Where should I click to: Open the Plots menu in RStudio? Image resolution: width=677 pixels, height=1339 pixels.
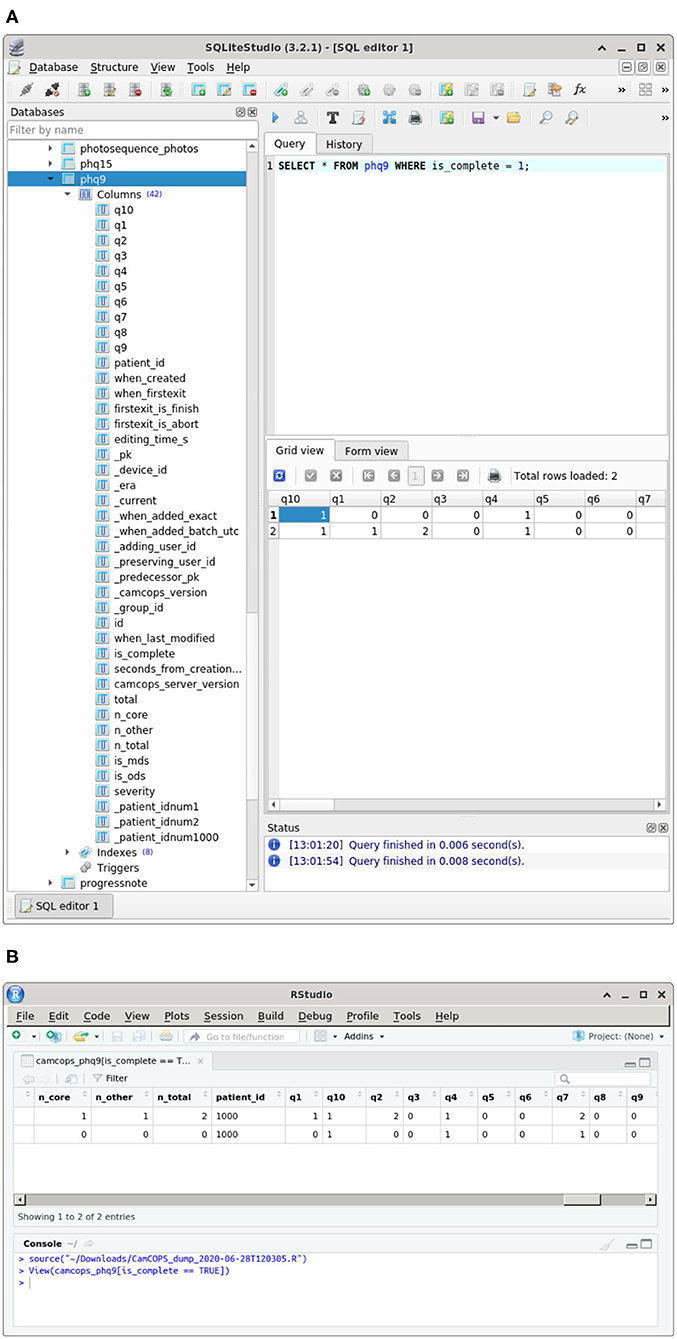coord(177,1016)
